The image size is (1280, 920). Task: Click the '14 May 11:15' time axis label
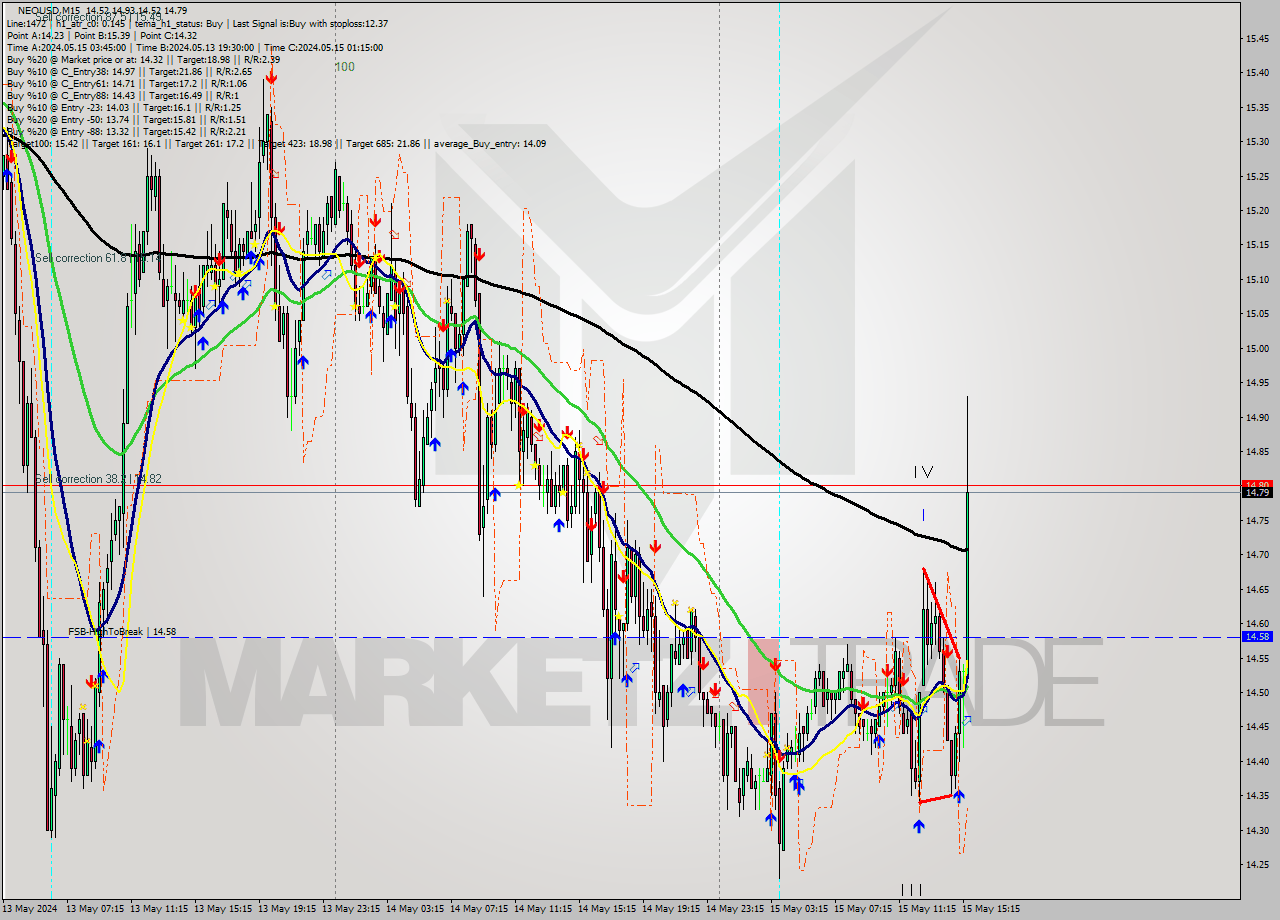click(543, 909)
